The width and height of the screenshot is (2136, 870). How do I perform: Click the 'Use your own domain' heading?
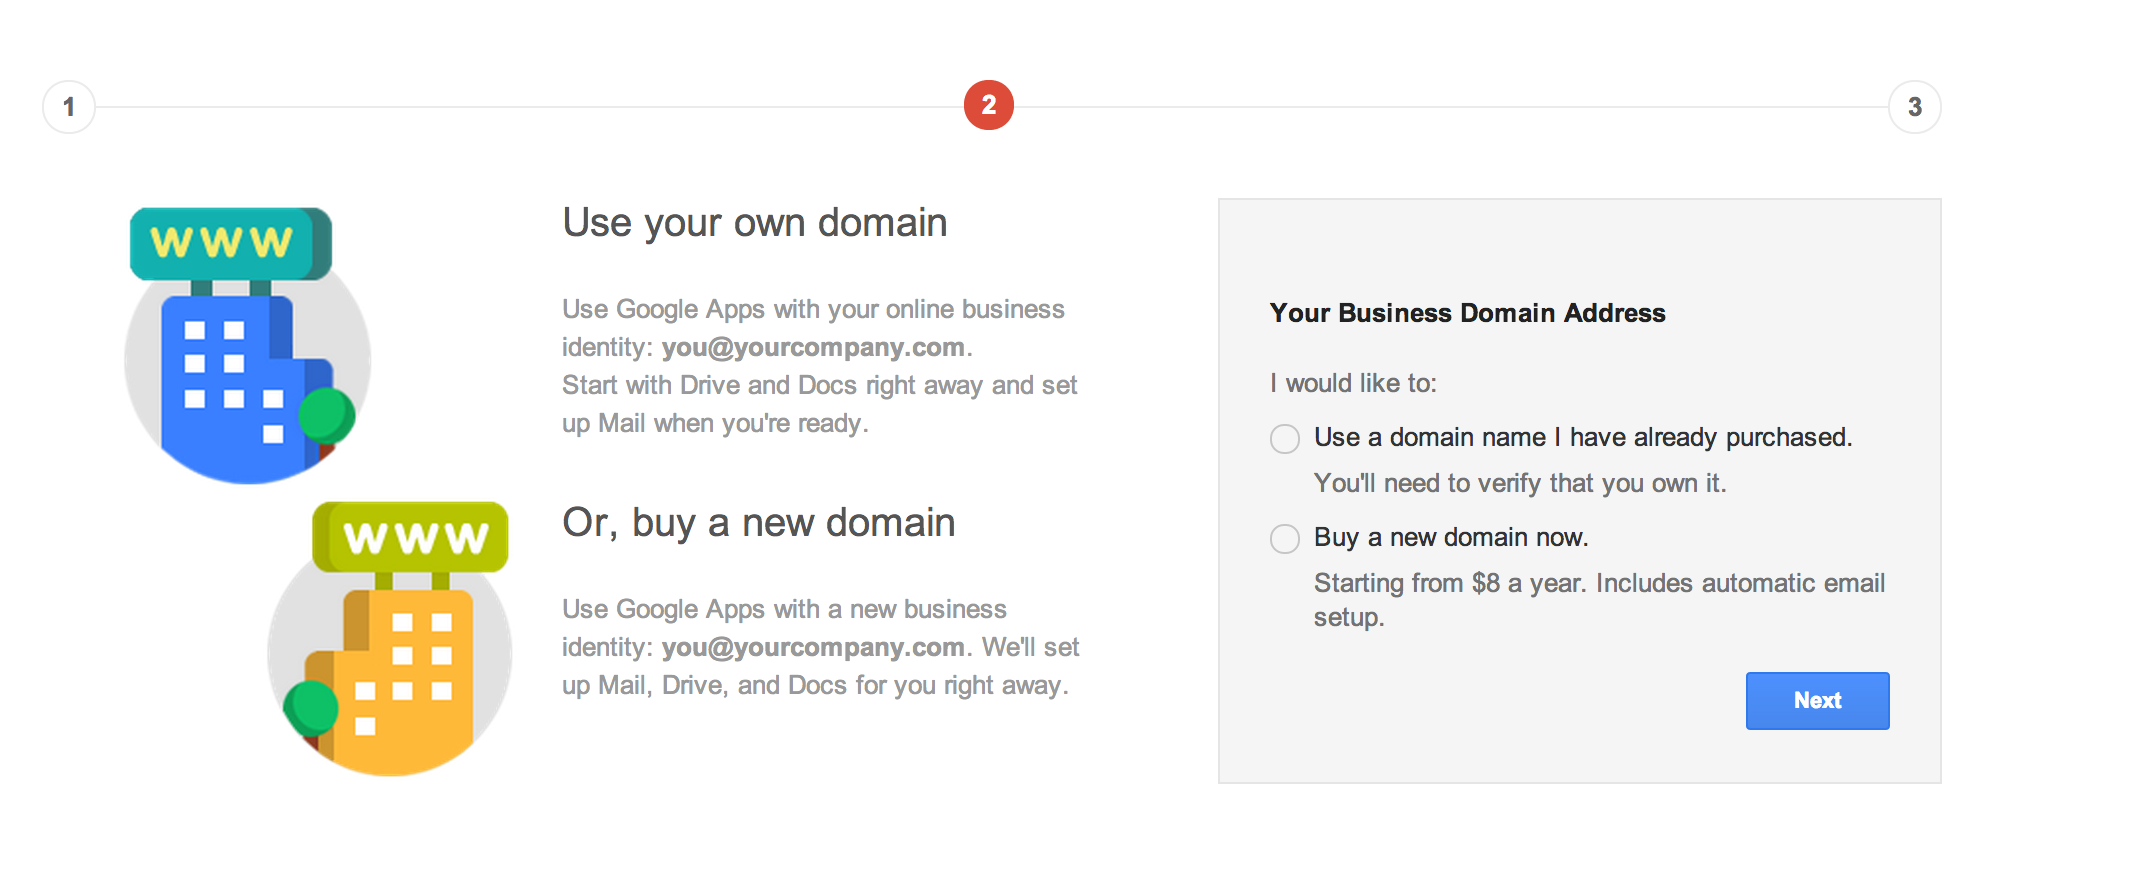coord(755,223)
